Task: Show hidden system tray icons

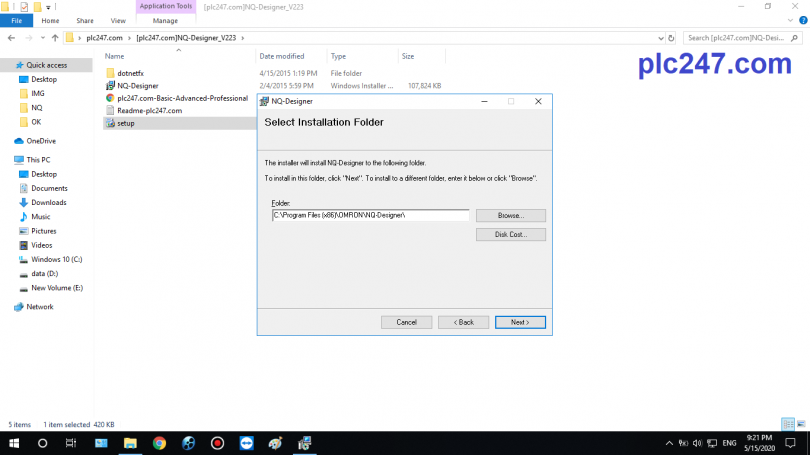Action: tap(669, 443)
